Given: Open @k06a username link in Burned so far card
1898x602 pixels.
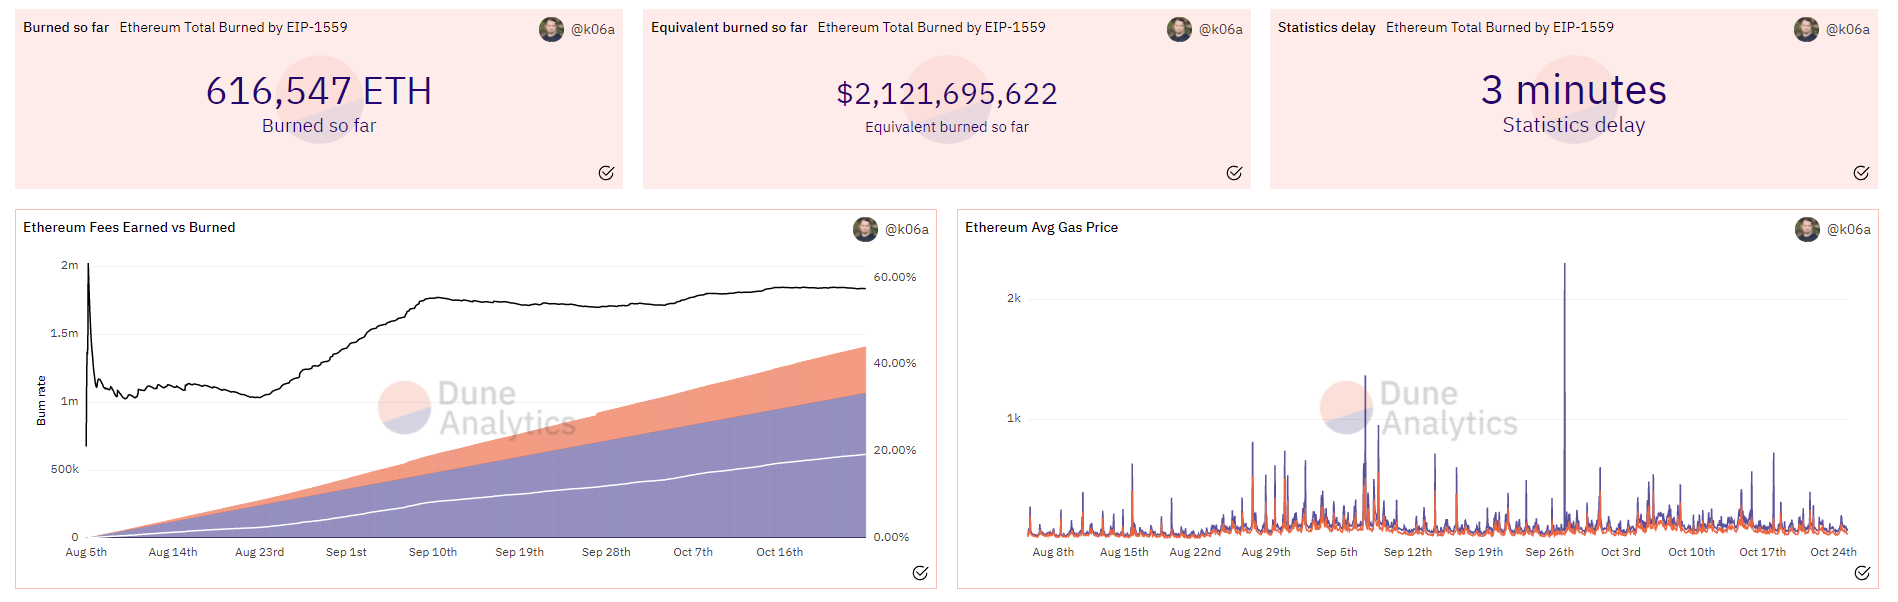Looking at the screenshot, I should tap(593, 29).
